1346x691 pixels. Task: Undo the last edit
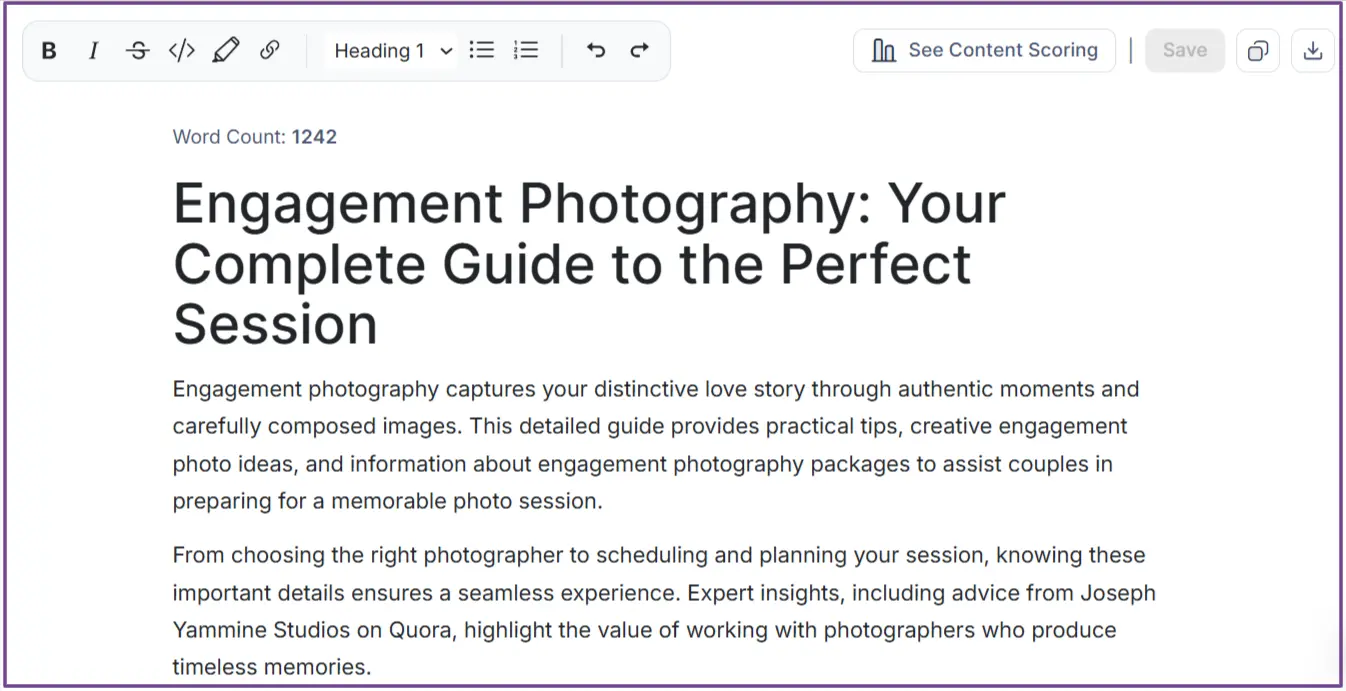(x=595, y=50)
